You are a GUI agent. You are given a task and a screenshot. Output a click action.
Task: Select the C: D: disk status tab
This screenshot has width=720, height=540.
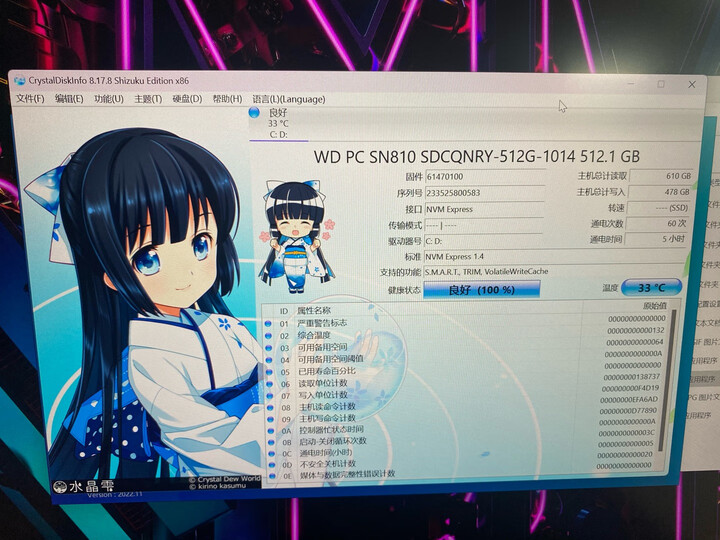278,124
